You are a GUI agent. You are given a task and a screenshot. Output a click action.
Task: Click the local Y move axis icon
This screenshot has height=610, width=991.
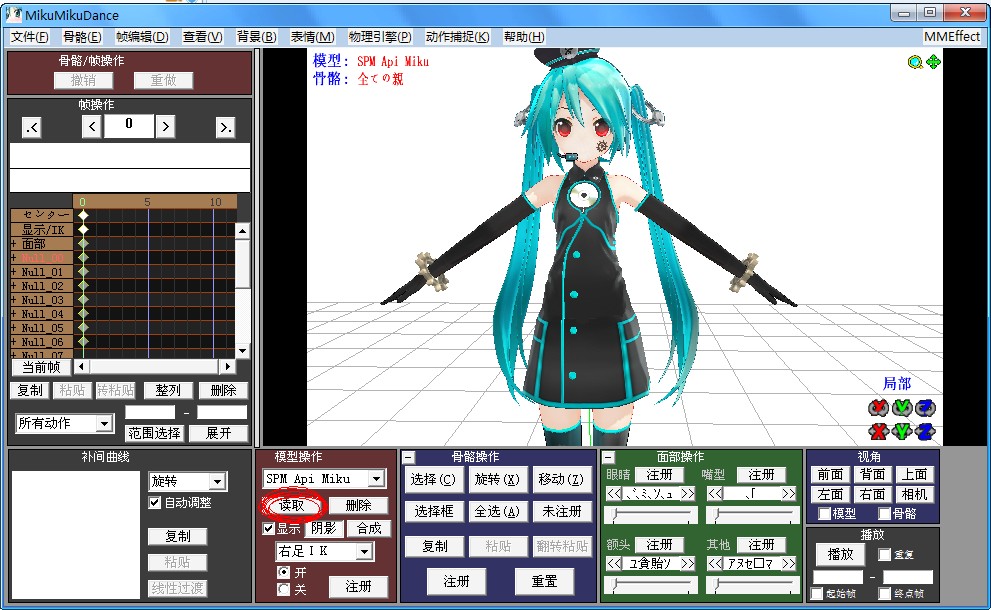pos(902,431)
